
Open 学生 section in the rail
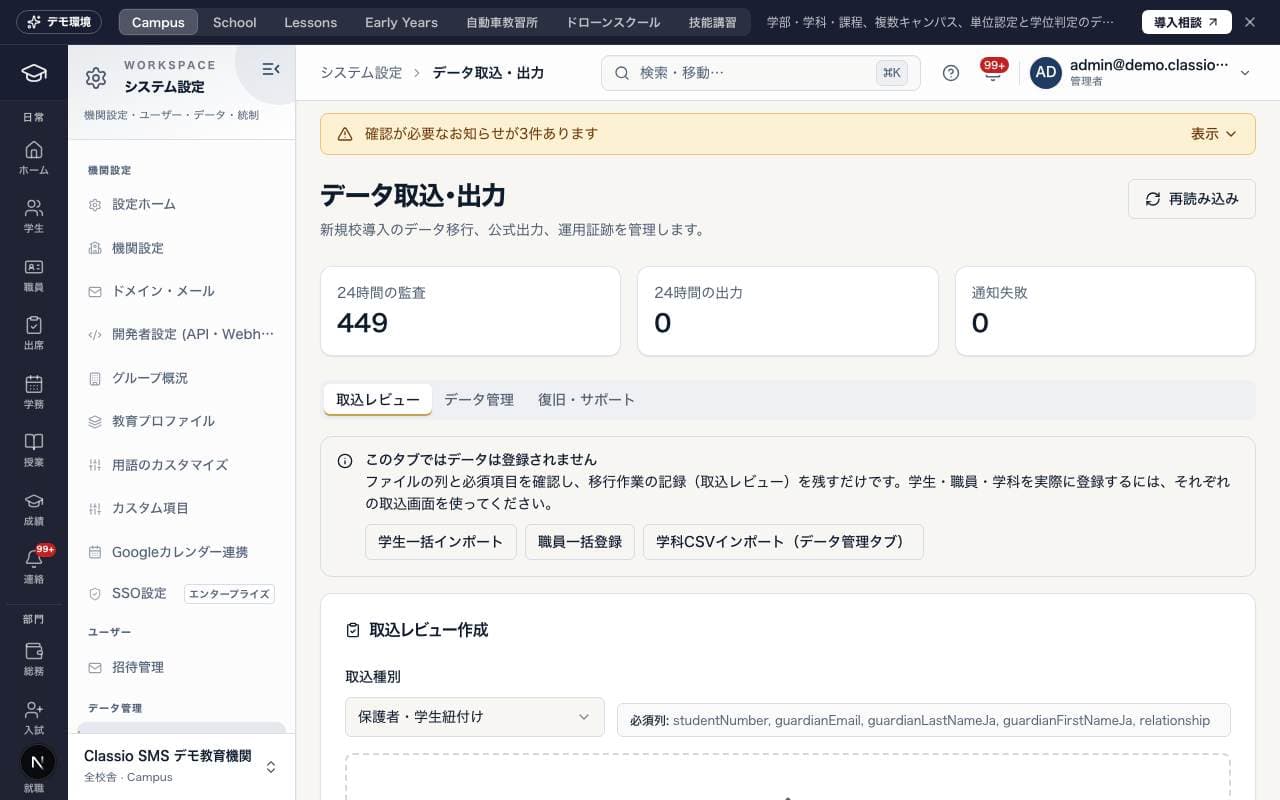33,216
